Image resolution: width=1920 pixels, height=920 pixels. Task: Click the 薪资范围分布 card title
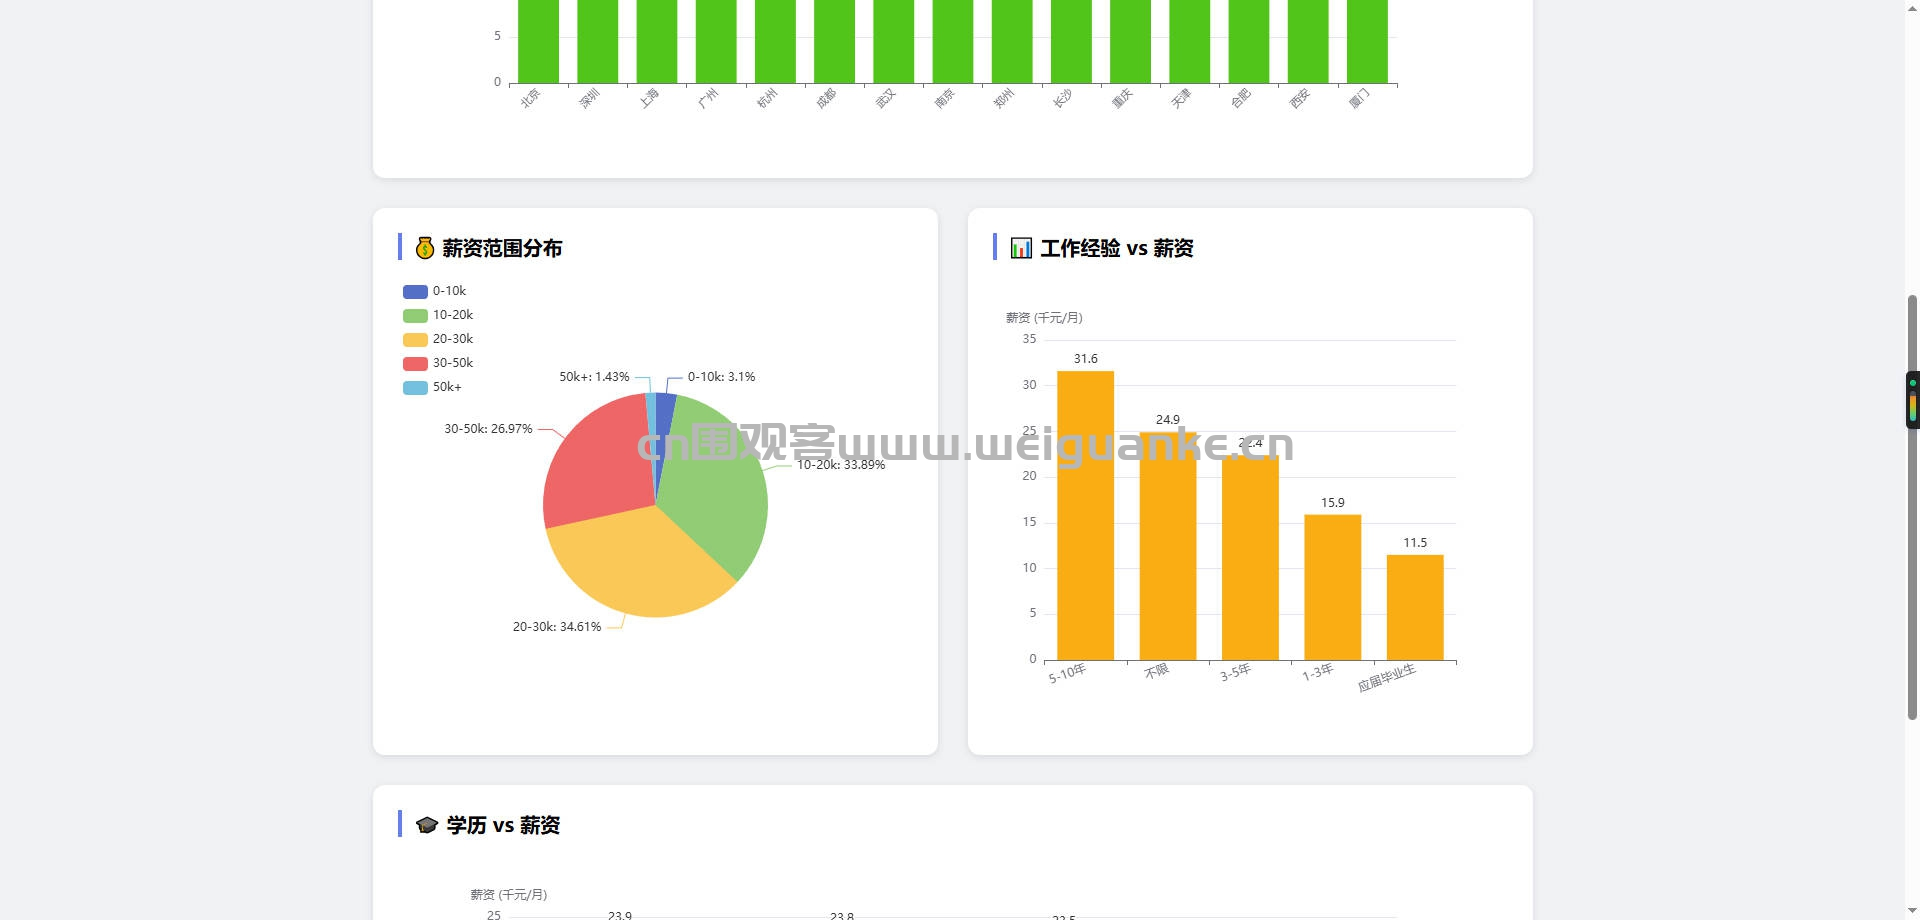[502, 248]
